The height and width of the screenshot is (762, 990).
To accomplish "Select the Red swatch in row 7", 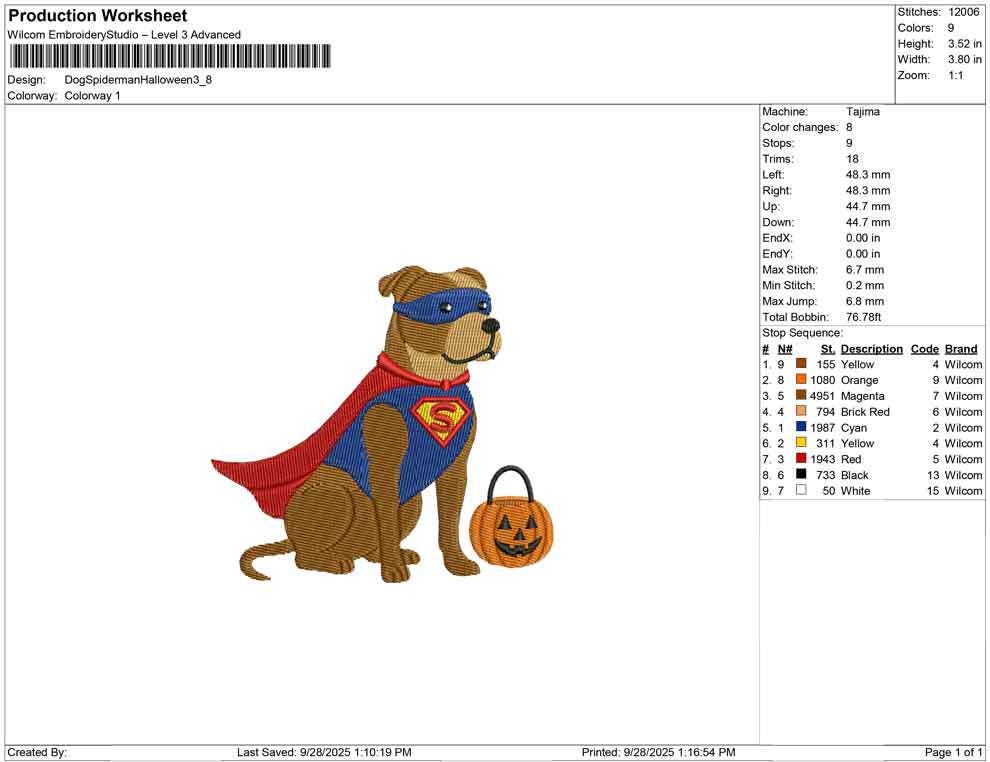I will coord(800,458).
